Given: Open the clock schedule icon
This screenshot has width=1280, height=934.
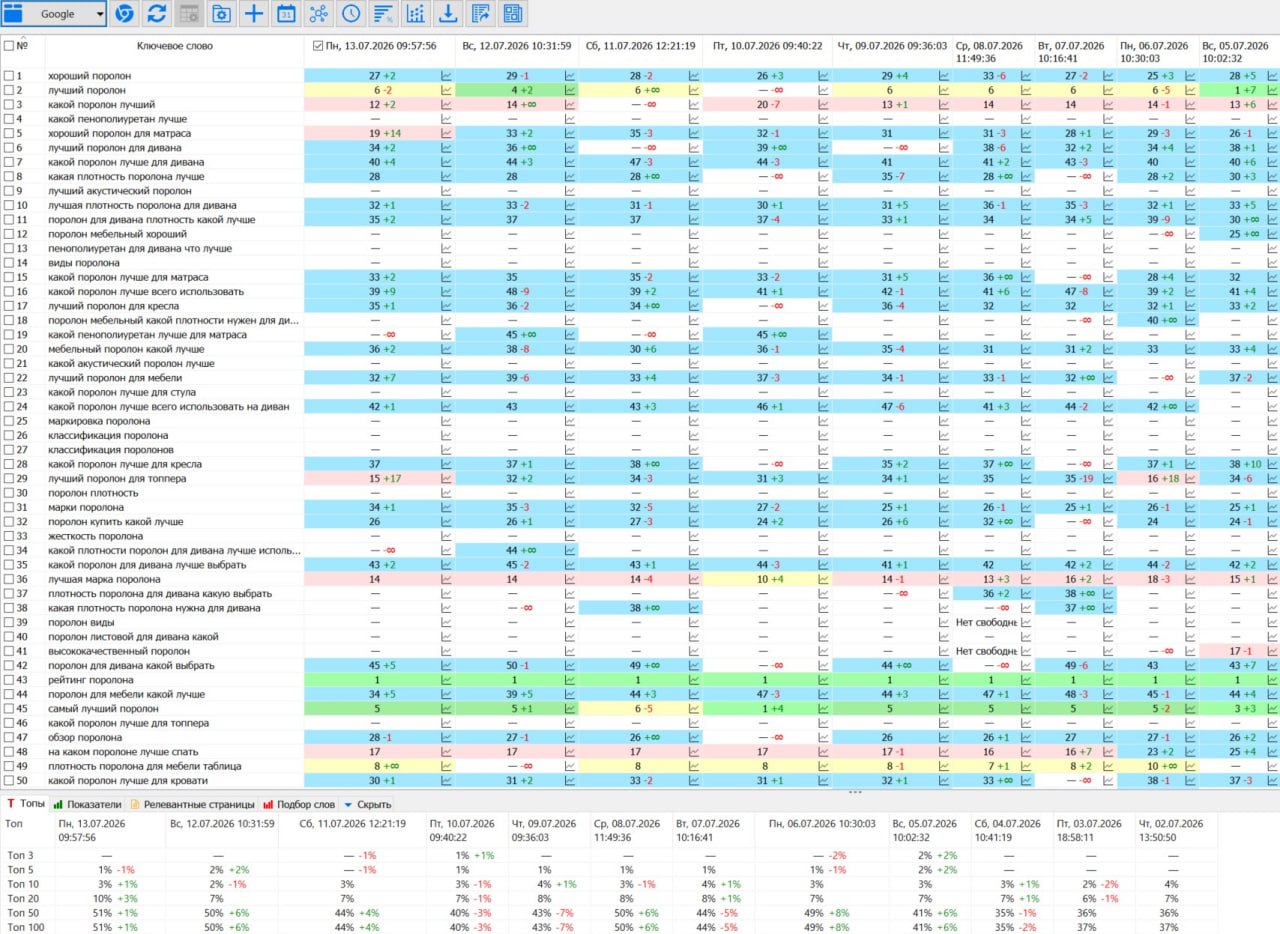Looking at the screenshot, I should [x=351, y=14].
